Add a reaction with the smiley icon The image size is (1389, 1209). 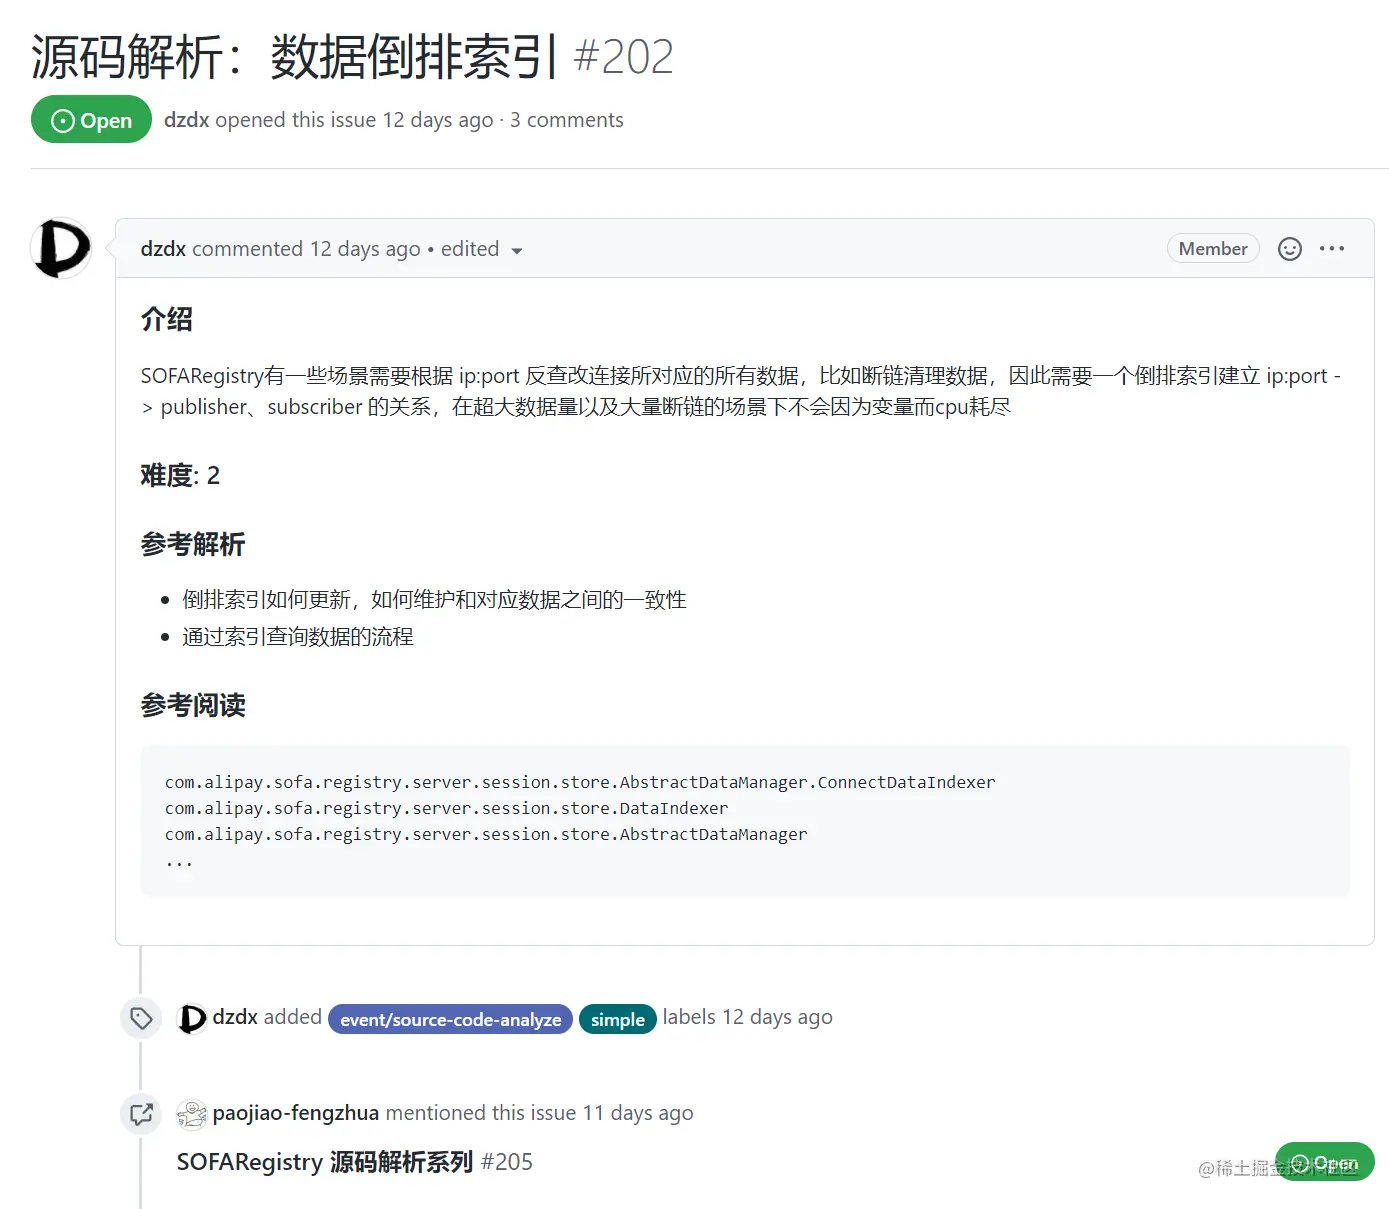pos(1290,249)
